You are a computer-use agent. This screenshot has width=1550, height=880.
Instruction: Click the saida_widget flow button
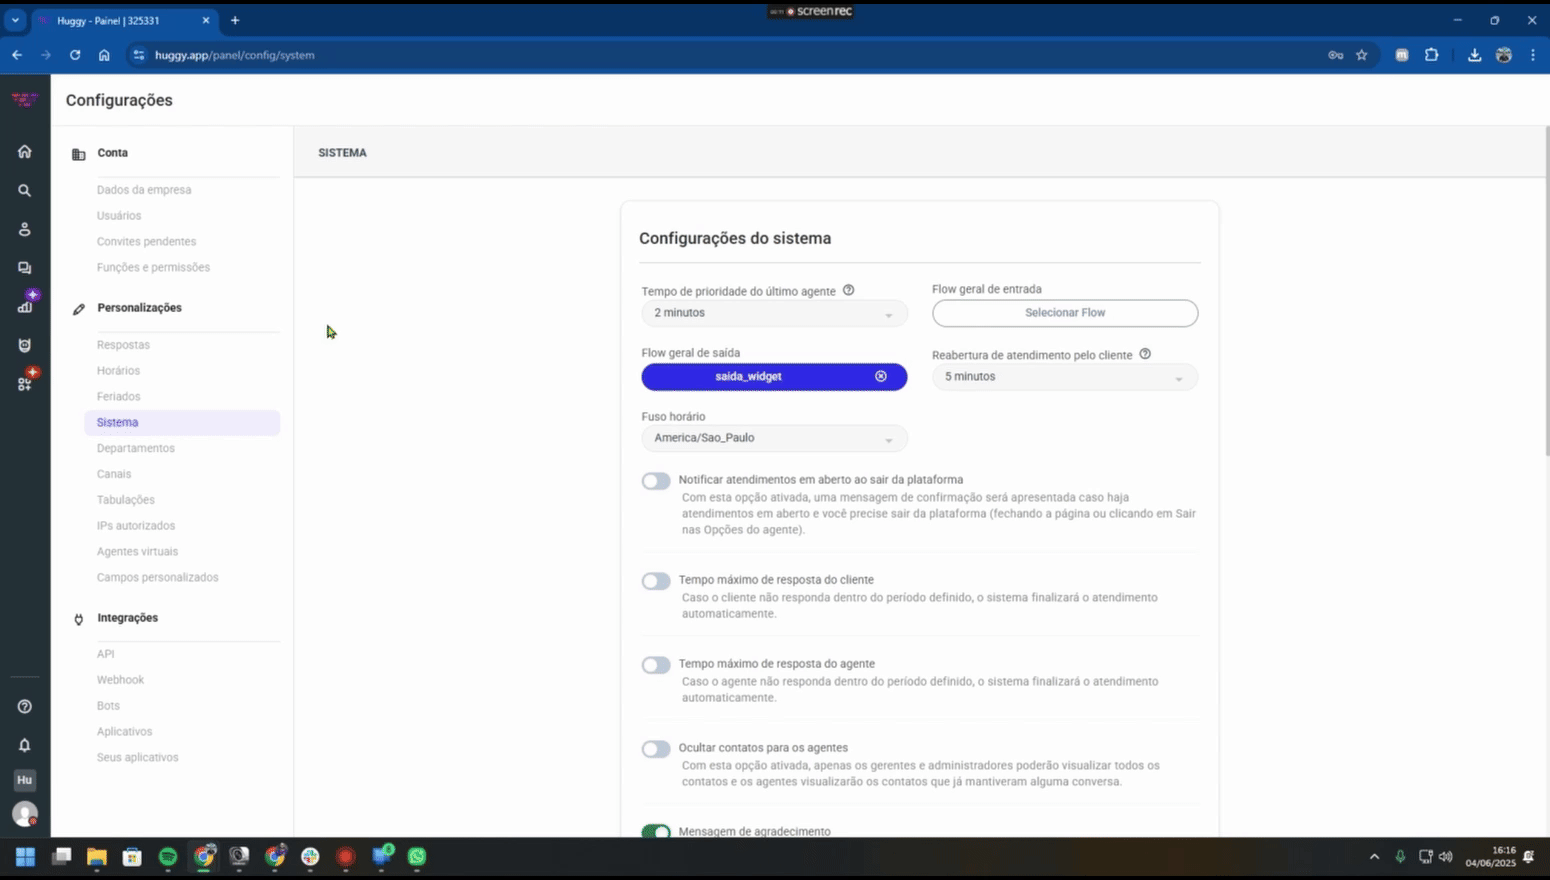click(x=774, y=377)
